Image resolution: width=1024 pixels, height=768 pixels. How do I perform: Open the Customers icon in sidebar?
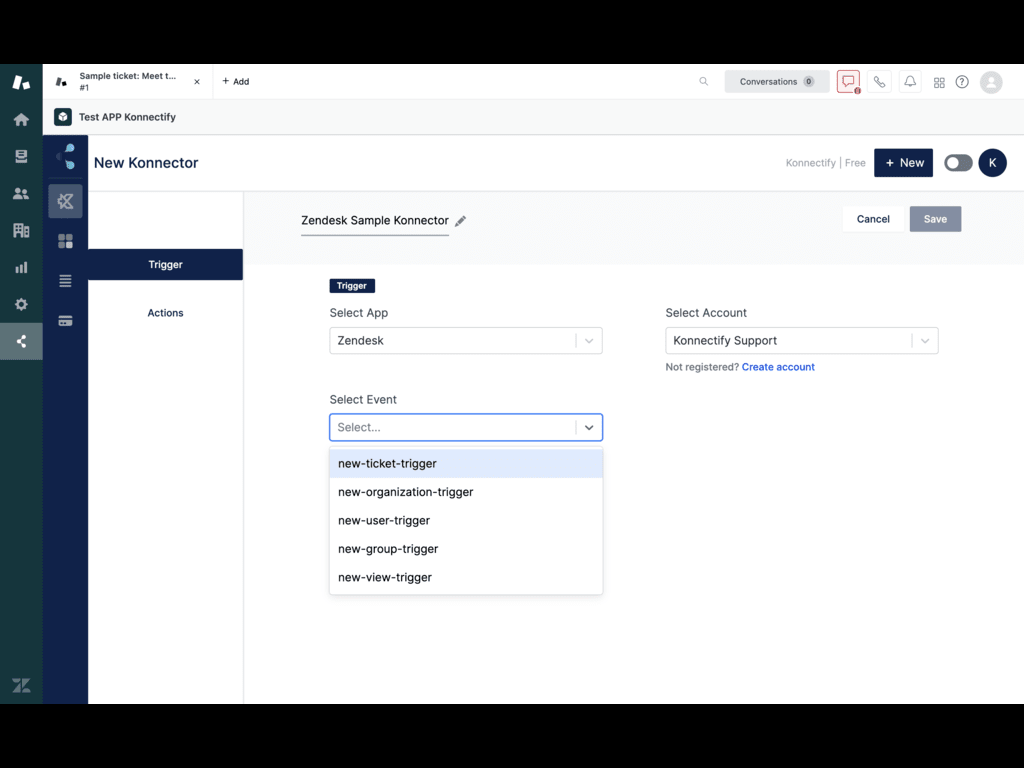[21, 193]
